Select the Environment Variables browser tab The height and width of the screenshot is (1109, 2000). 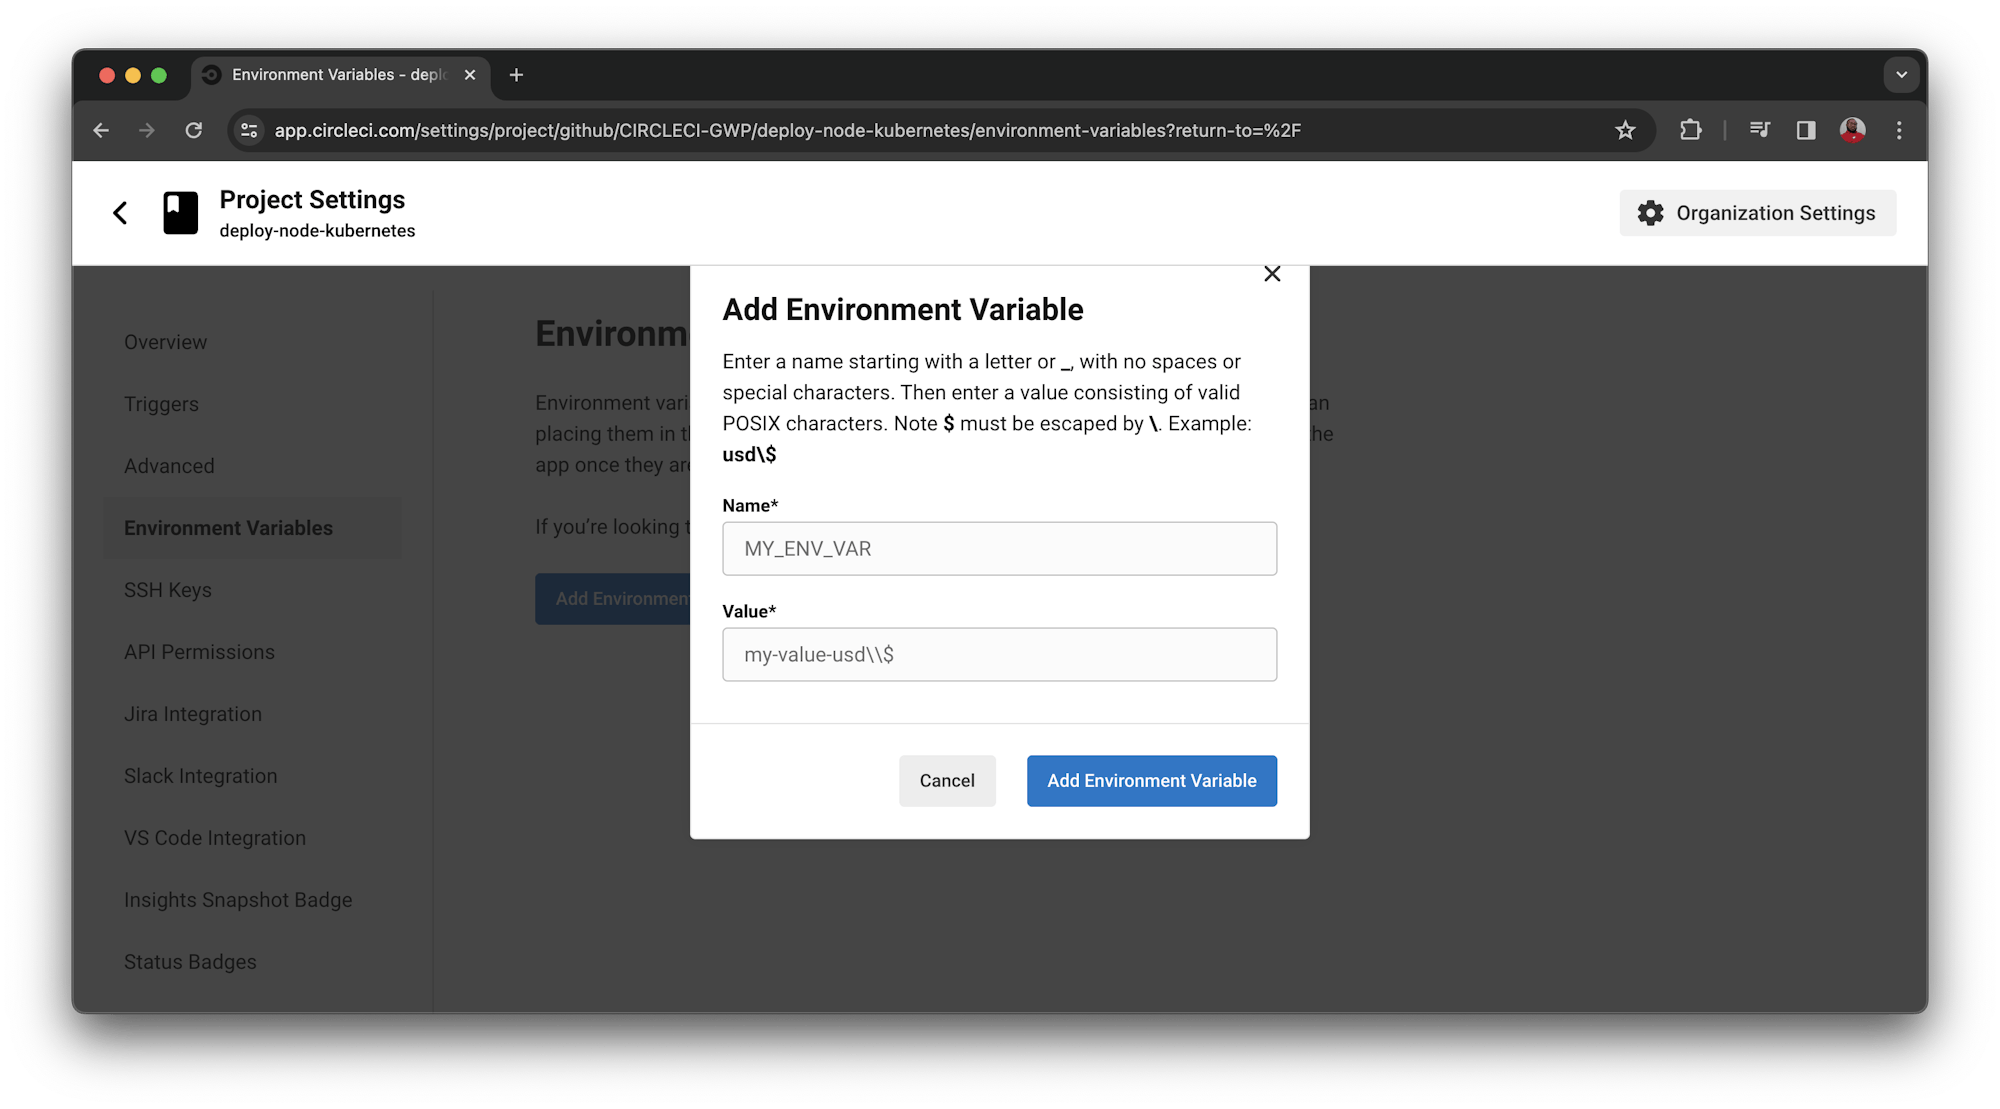coord(330,74)
